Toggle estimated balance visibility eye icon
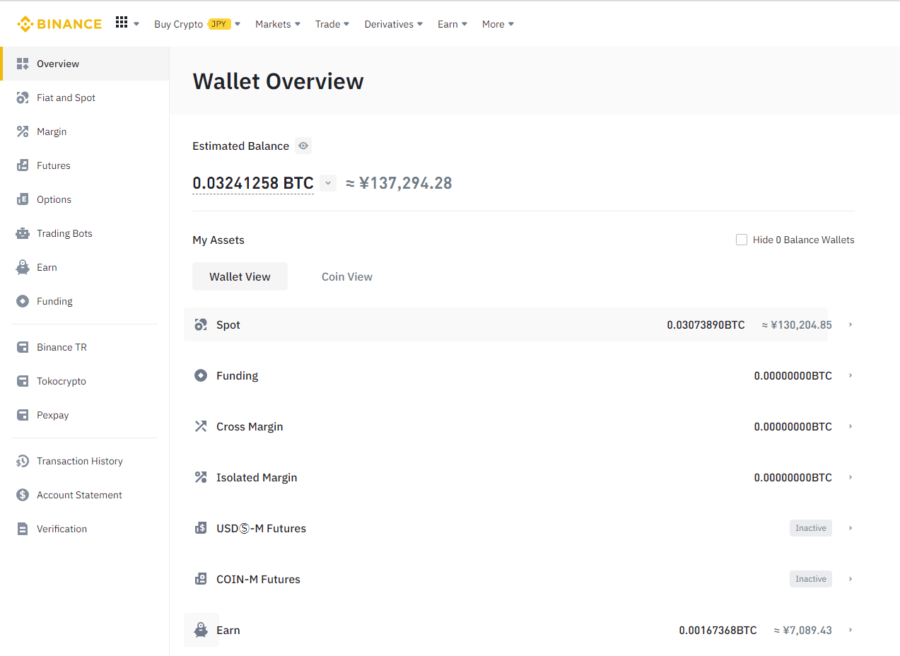 coord(303,146)
